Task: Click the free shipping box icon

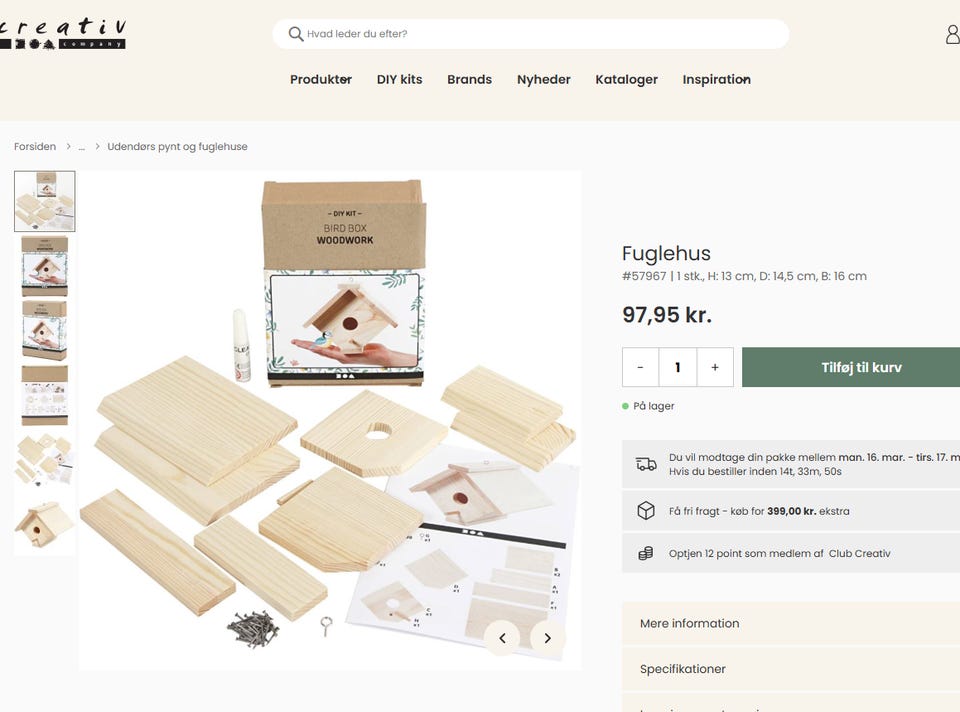Action: (646, 511)
